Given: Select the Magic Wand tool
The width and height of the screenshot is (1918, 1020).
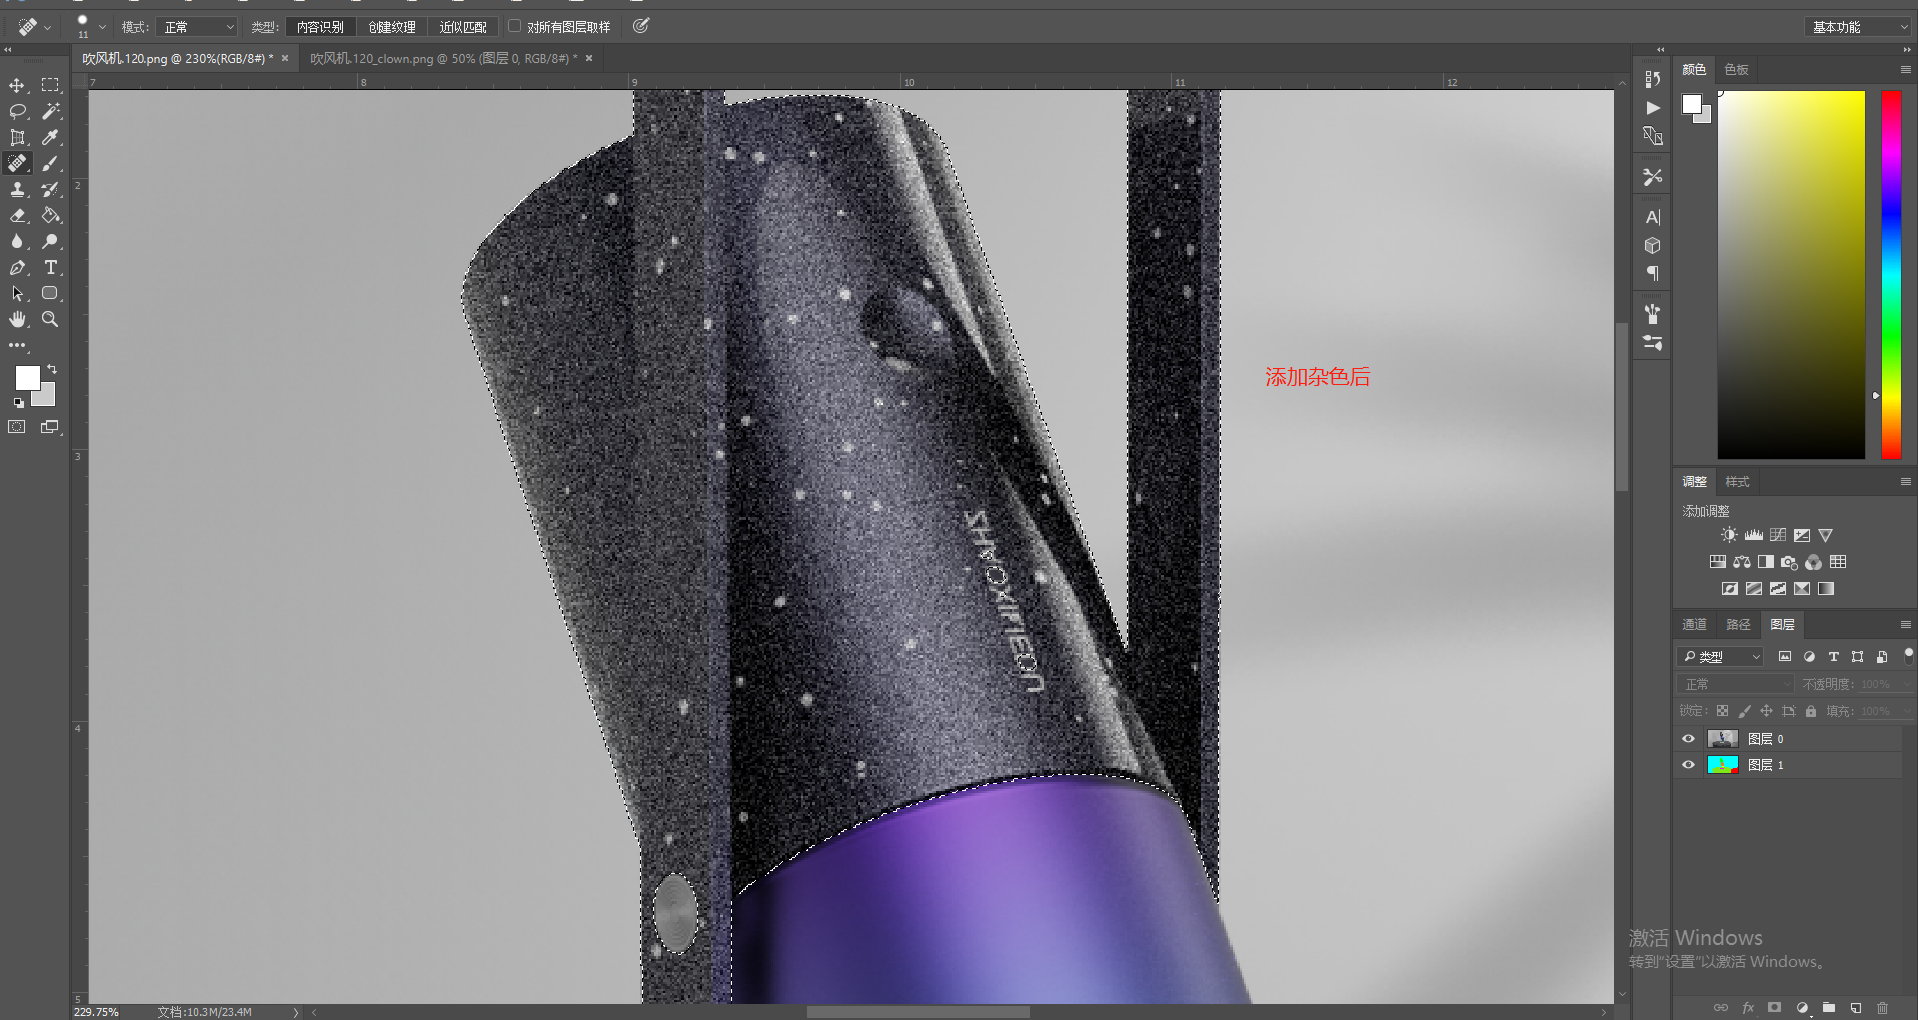Looking at the screenshot, I should pos(50,112).
